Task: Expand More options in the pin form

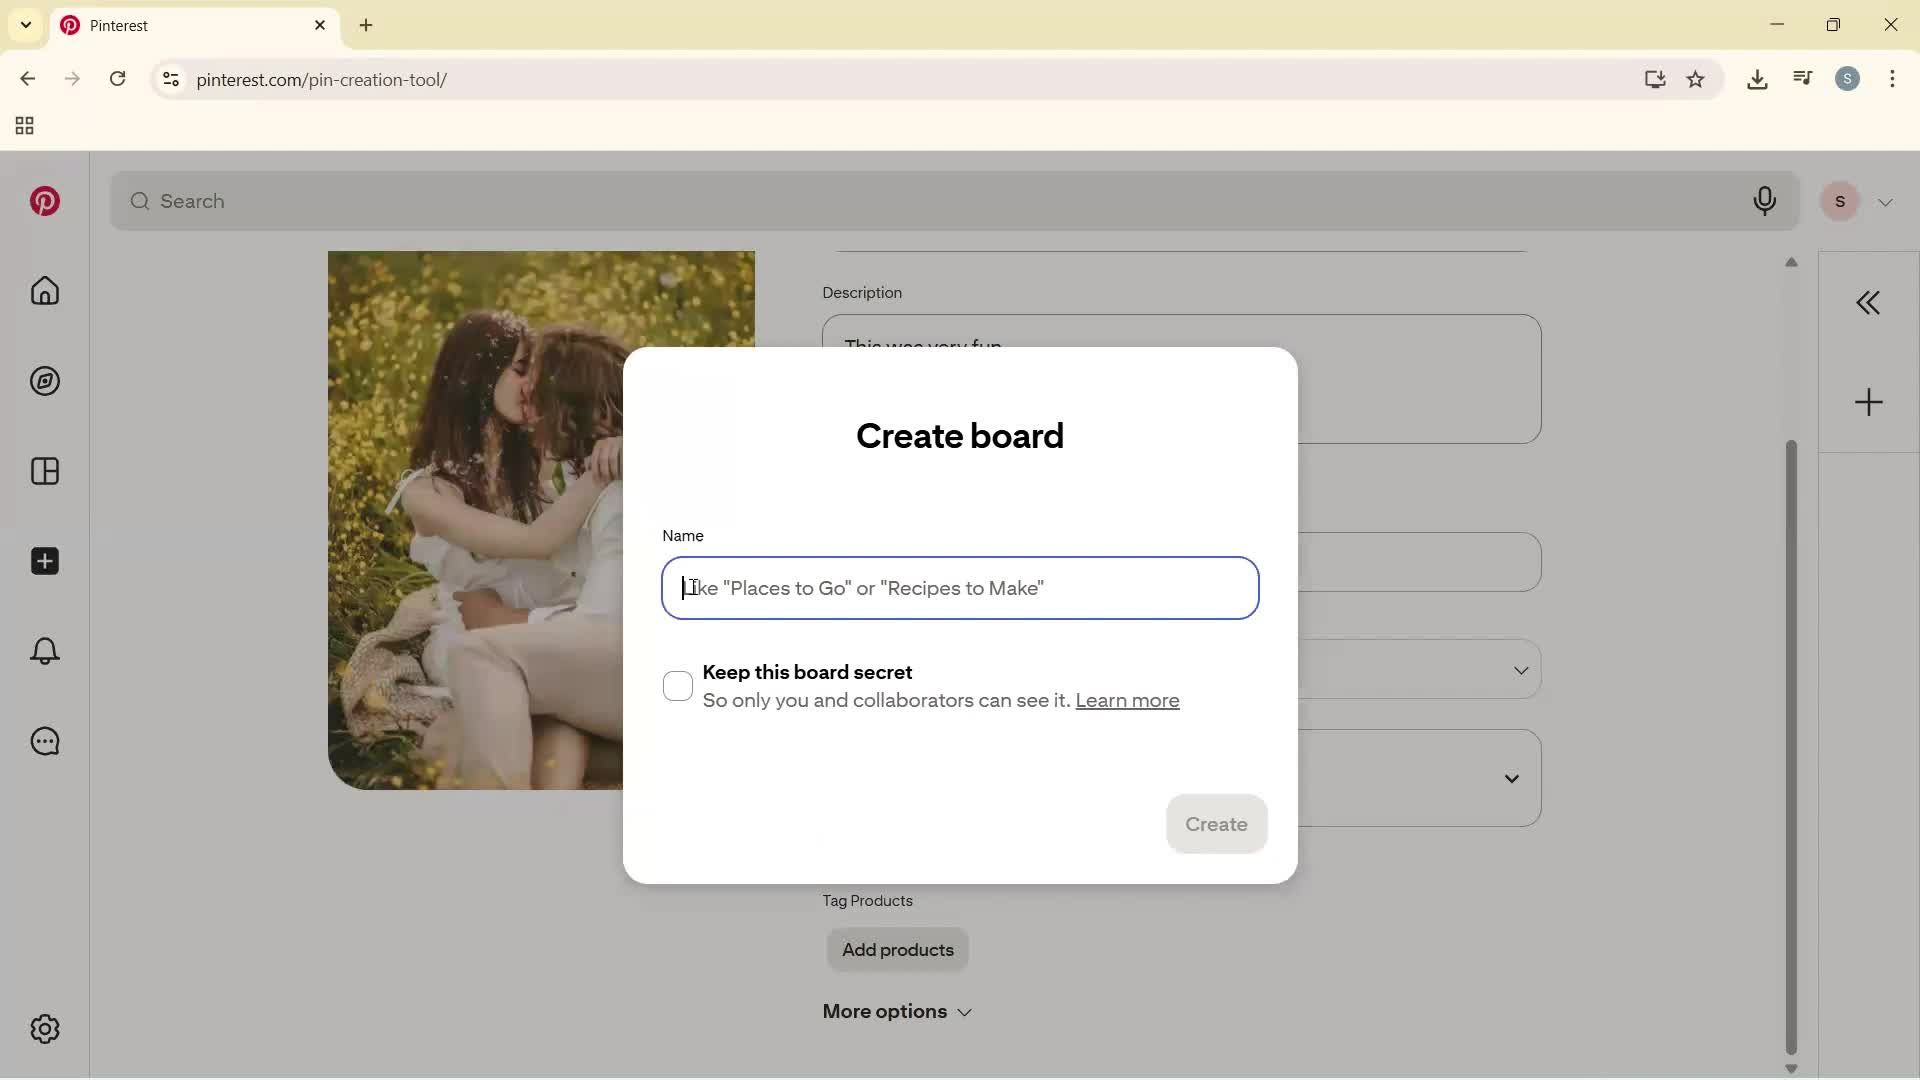Action: (896, 1011)
